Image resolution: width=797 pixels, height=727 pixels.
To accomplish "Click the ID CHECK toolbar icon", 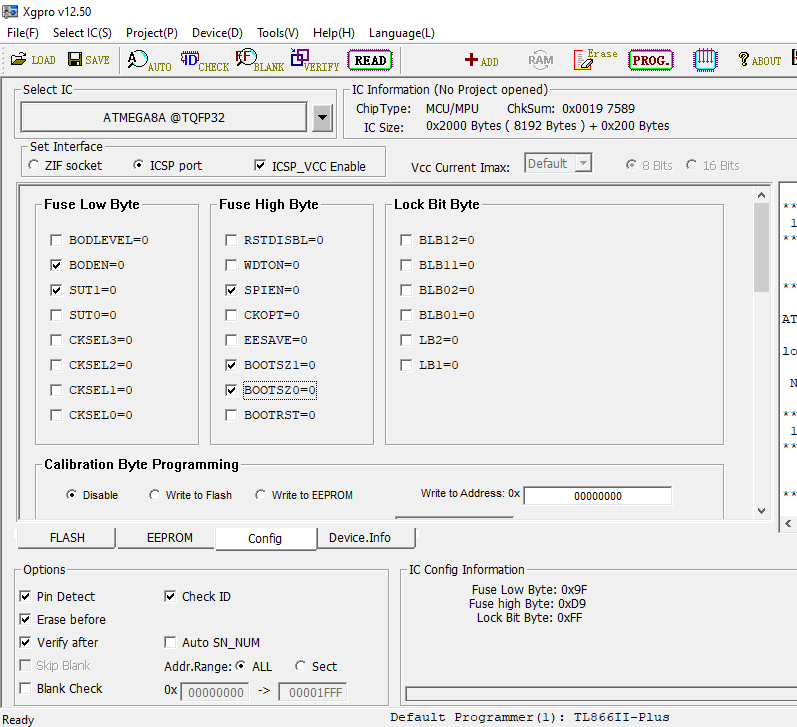I will 204,60.
